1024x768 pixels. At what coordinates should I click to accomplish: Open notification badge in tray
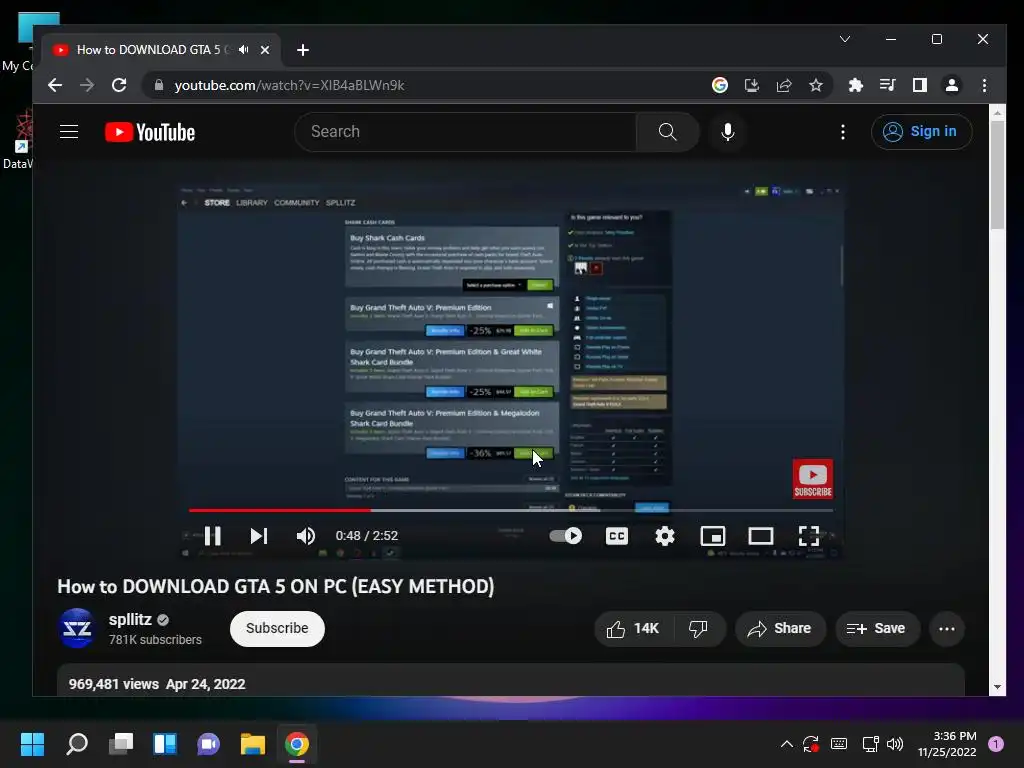tap(995, 744)
